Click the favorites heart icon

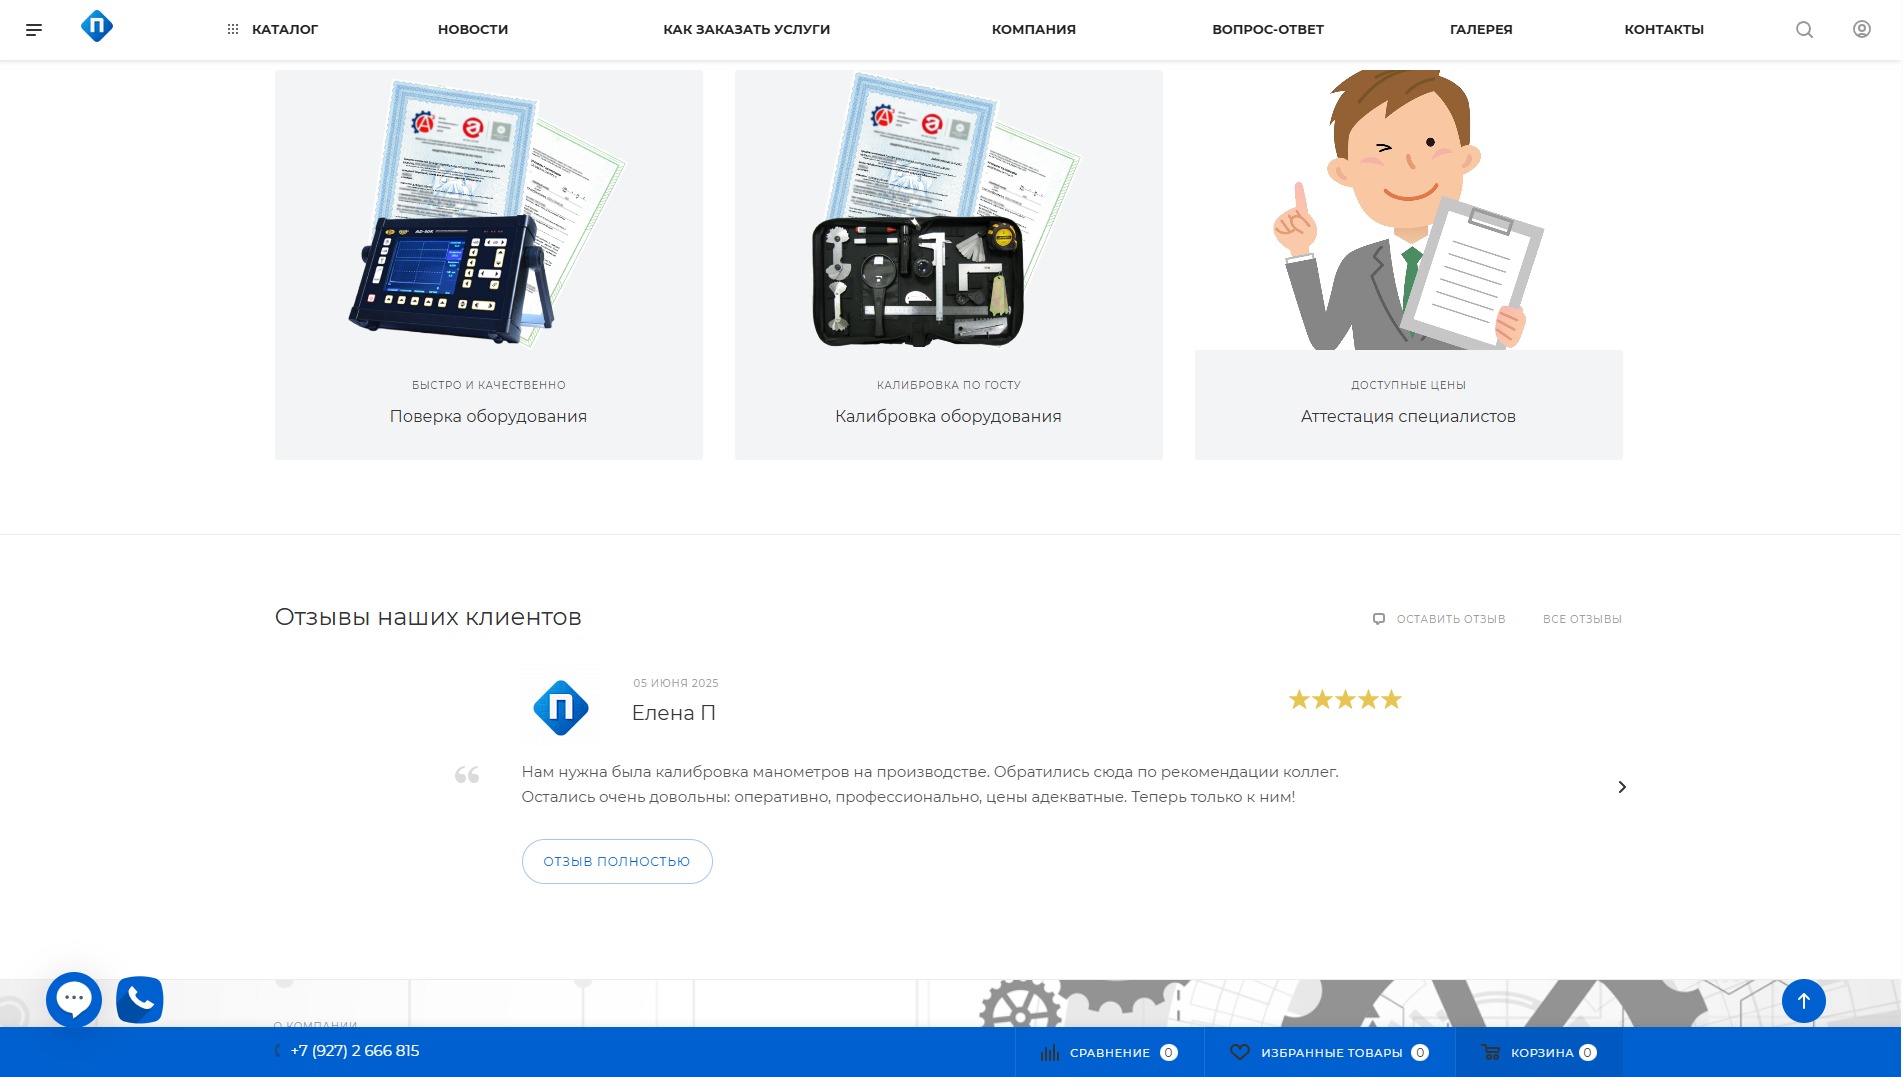pos(1240,1052)
